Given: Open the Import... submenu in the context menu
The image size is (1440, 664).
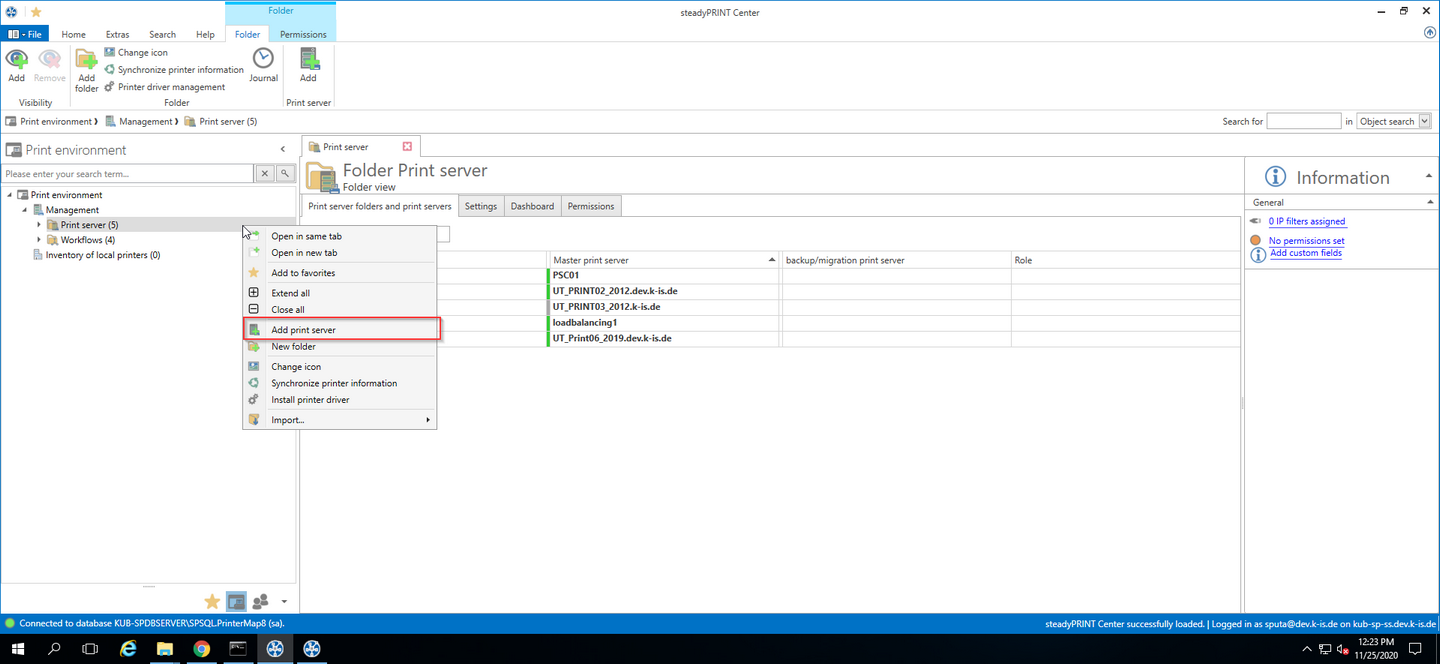Looking at the screenshot, I should (340, 420).
